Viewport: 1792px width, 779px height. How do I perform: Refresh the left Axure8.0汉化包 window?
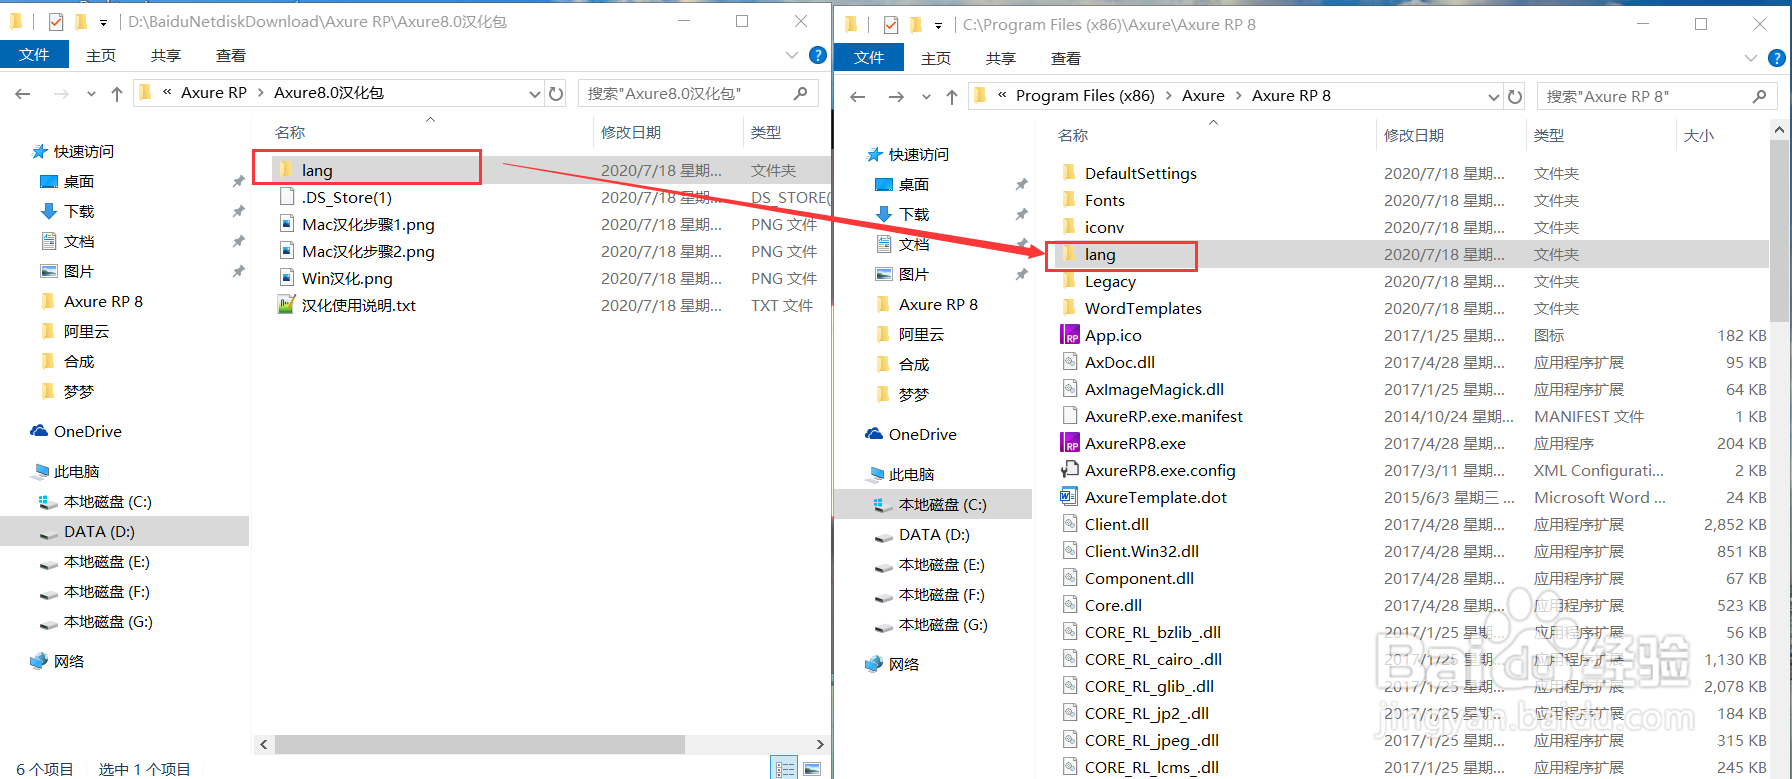[556, 93]
